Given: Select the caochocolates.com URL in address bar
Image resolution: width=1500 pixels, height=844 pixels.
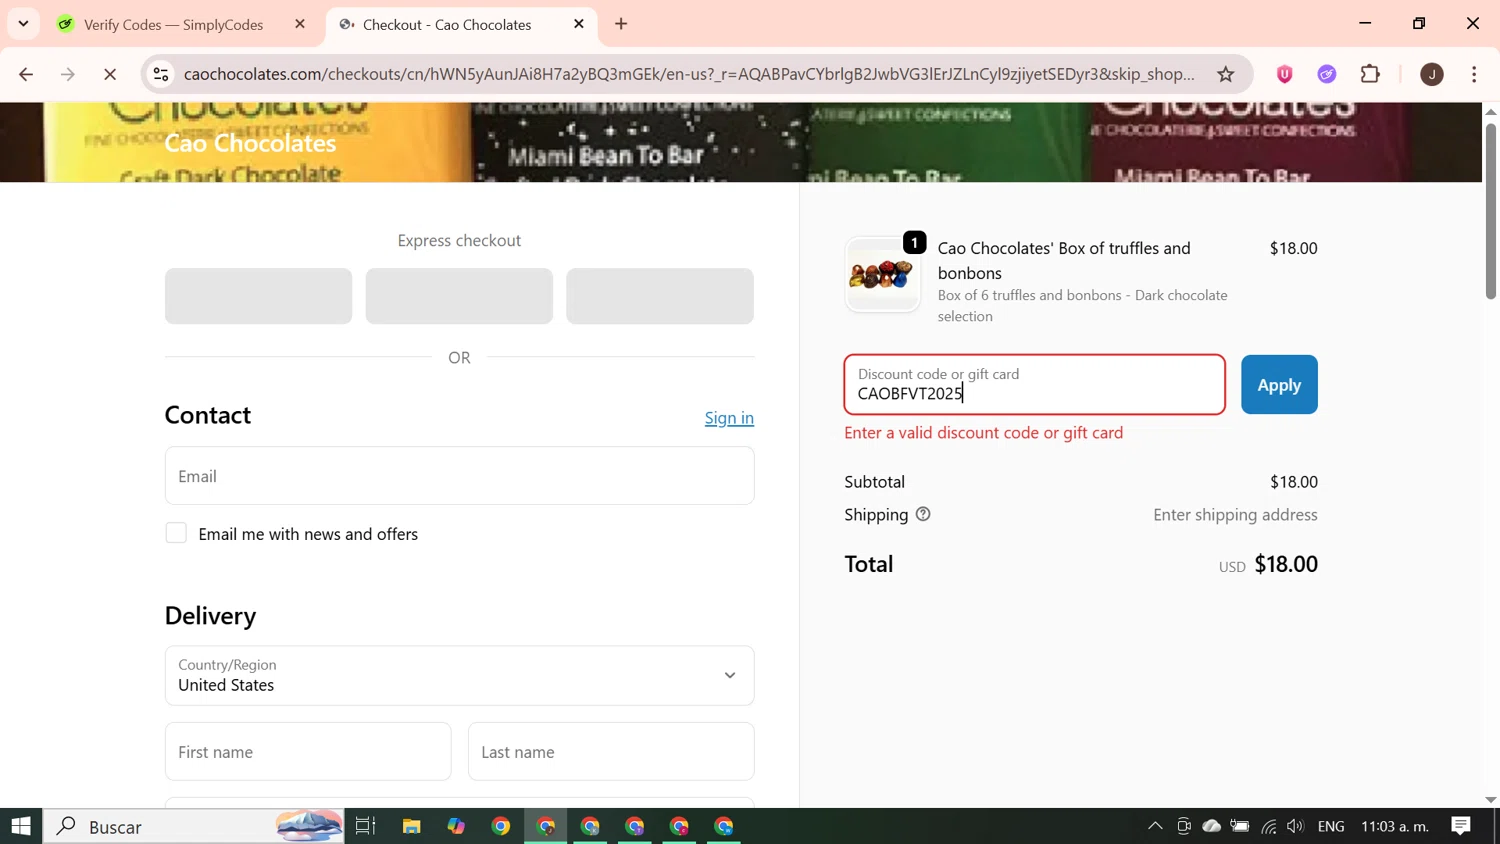Looking at the screenshot, I should (x=689, y=74).
